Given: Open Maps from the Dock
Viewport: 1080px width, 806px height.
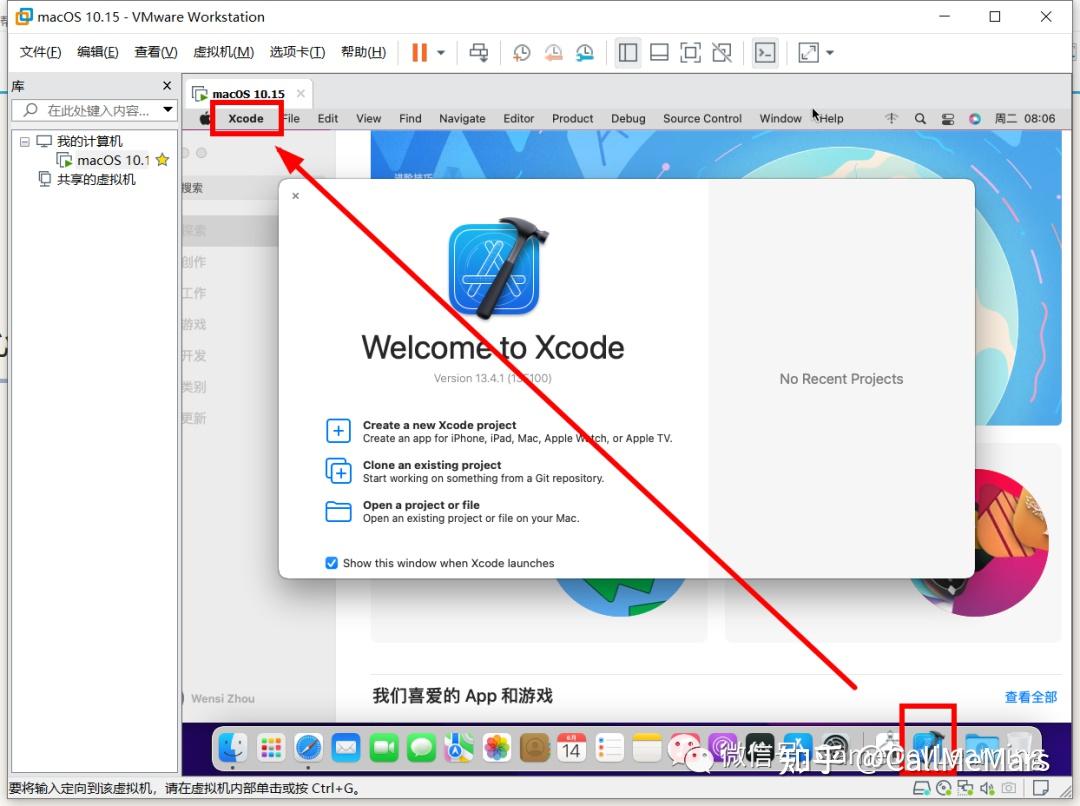Looking at the screenshot, I should (459, 748).
